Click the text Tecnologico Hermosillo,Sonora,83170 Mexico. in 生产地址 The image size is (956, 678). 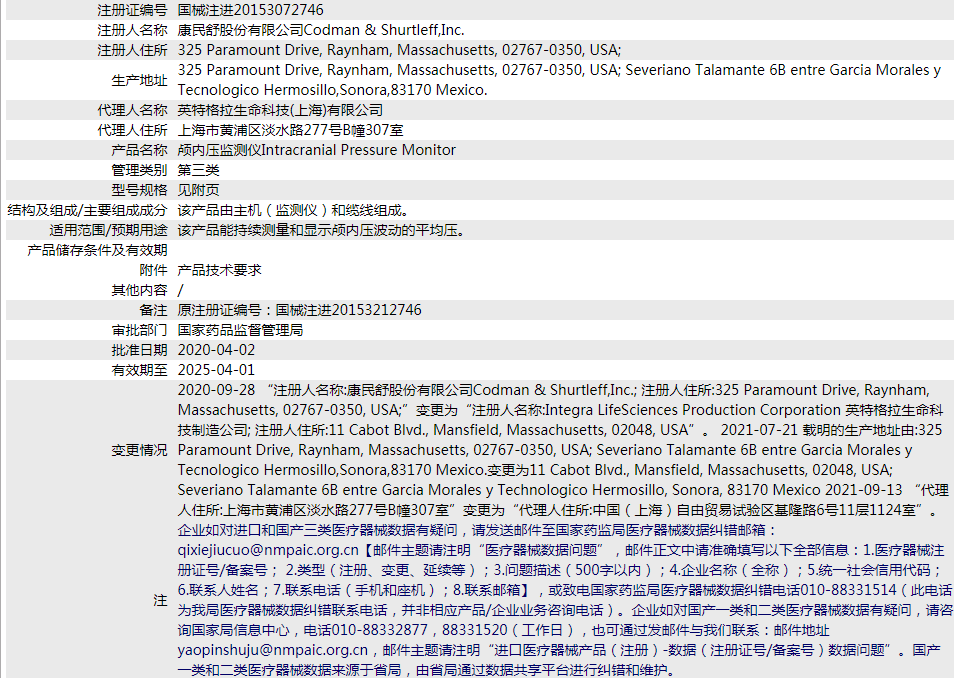pos(332,90)
